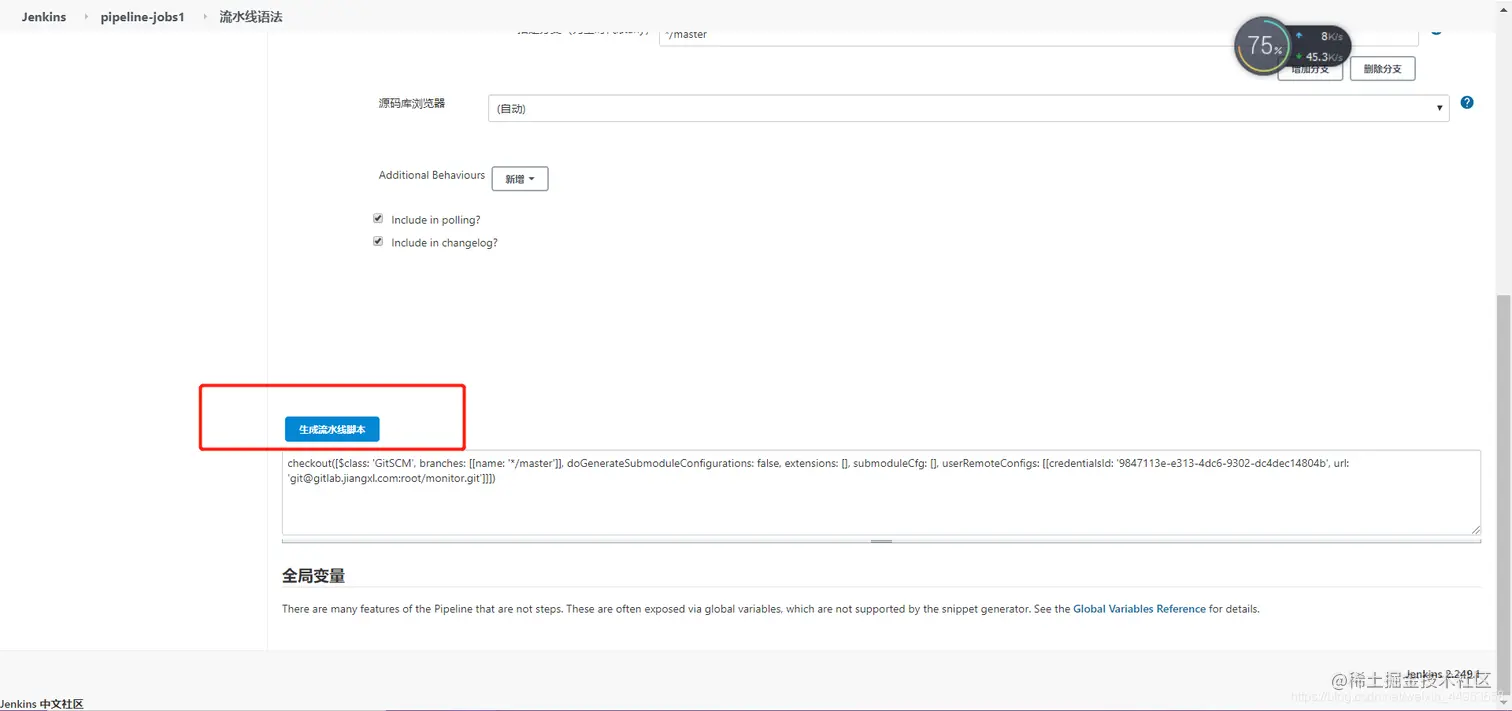Click the branch specifier */master field
This screenshot has width=1512, height=711.
(1038, 36)
